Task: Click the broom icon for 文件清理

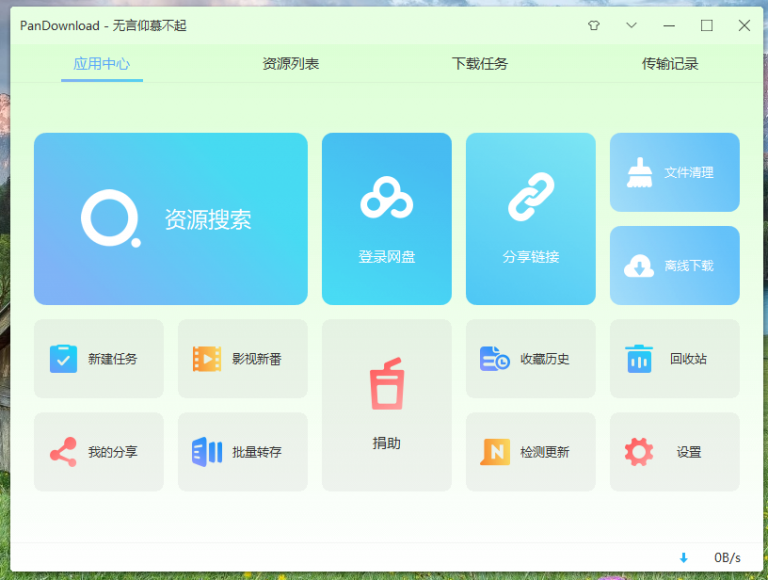Action: [639, 172]
